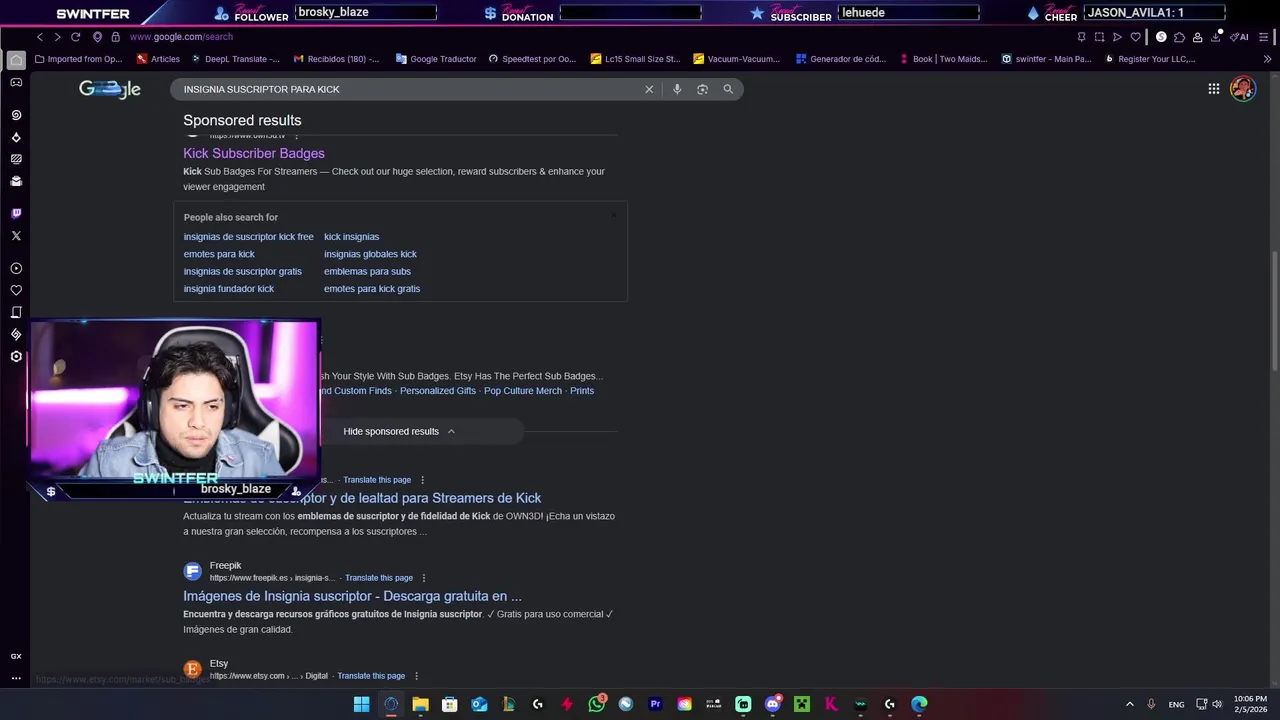Open the GX Corner gamepad icon
This screenshot has height=720, width=1280.
pyautogui.click(x=16, y=83)
